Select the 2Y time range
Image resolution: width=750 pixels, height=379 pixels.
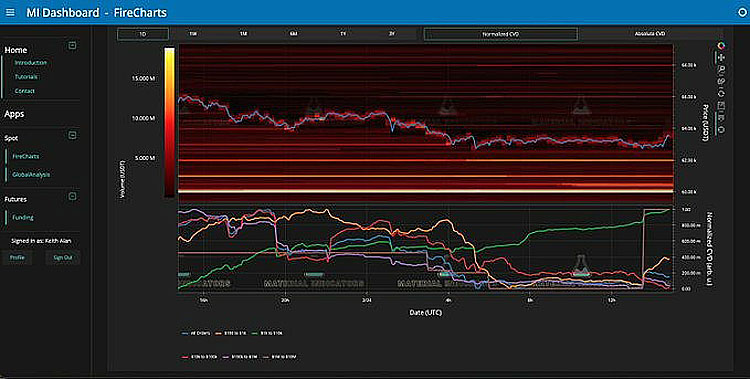pos(392,34)
